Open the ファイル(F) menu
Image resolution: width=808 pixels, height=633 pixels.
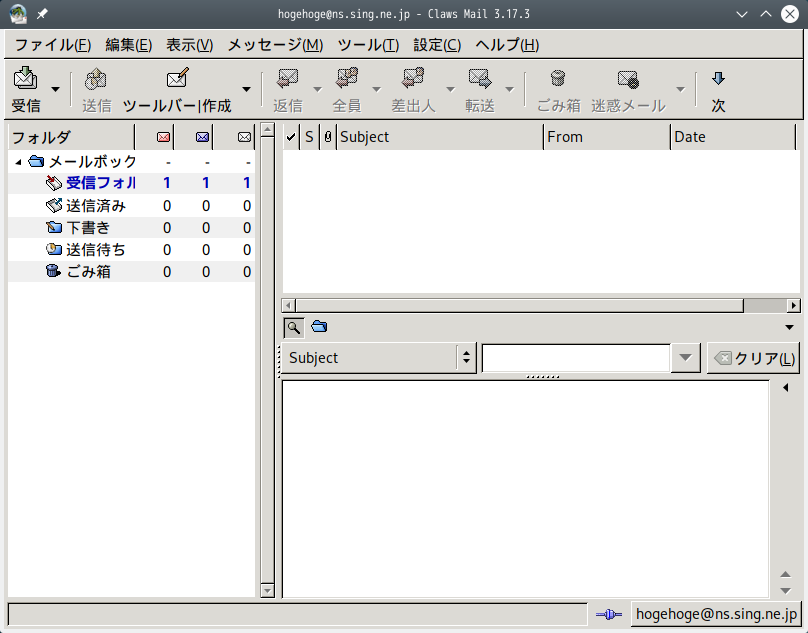(x=53, y=45)
